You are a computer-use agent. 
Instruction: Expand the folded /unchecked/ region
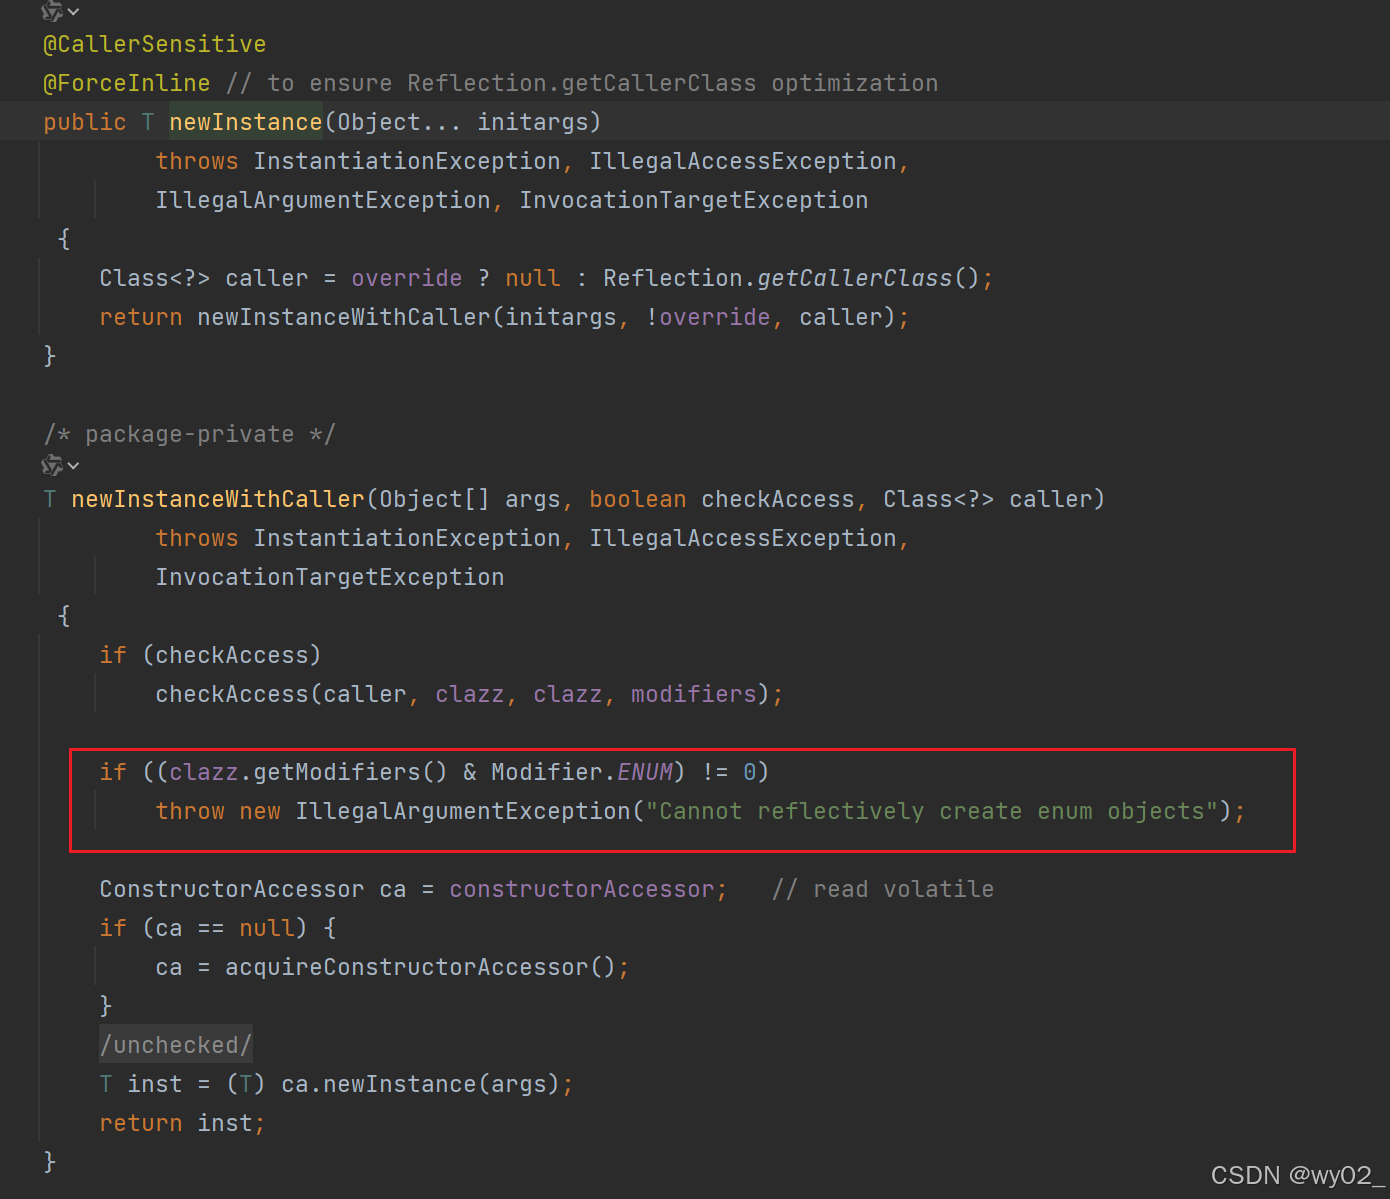(176, 1045)
